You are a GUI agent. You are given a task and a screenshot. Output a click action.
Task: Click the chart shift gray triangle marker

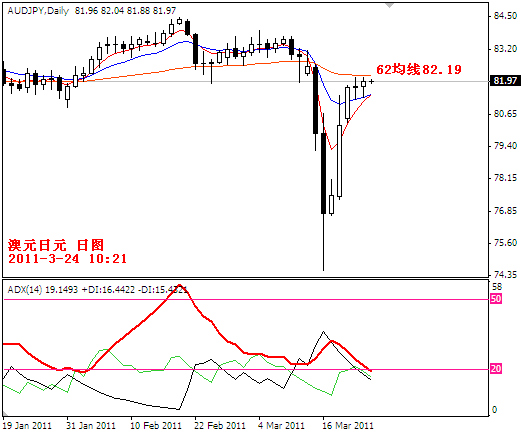point(390,5)
